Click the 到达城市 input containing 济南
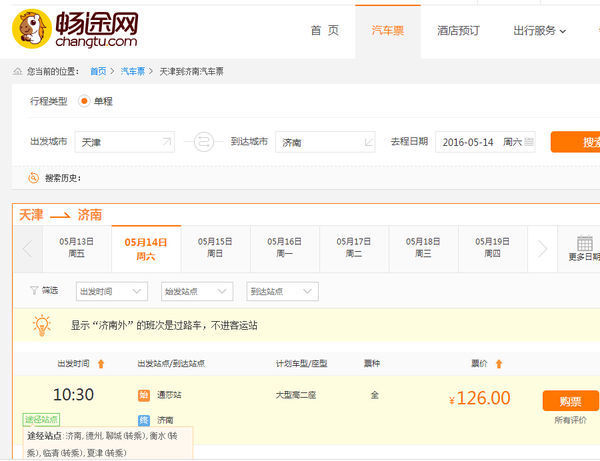Screen dimensions: 600x461 click(325, 142)
